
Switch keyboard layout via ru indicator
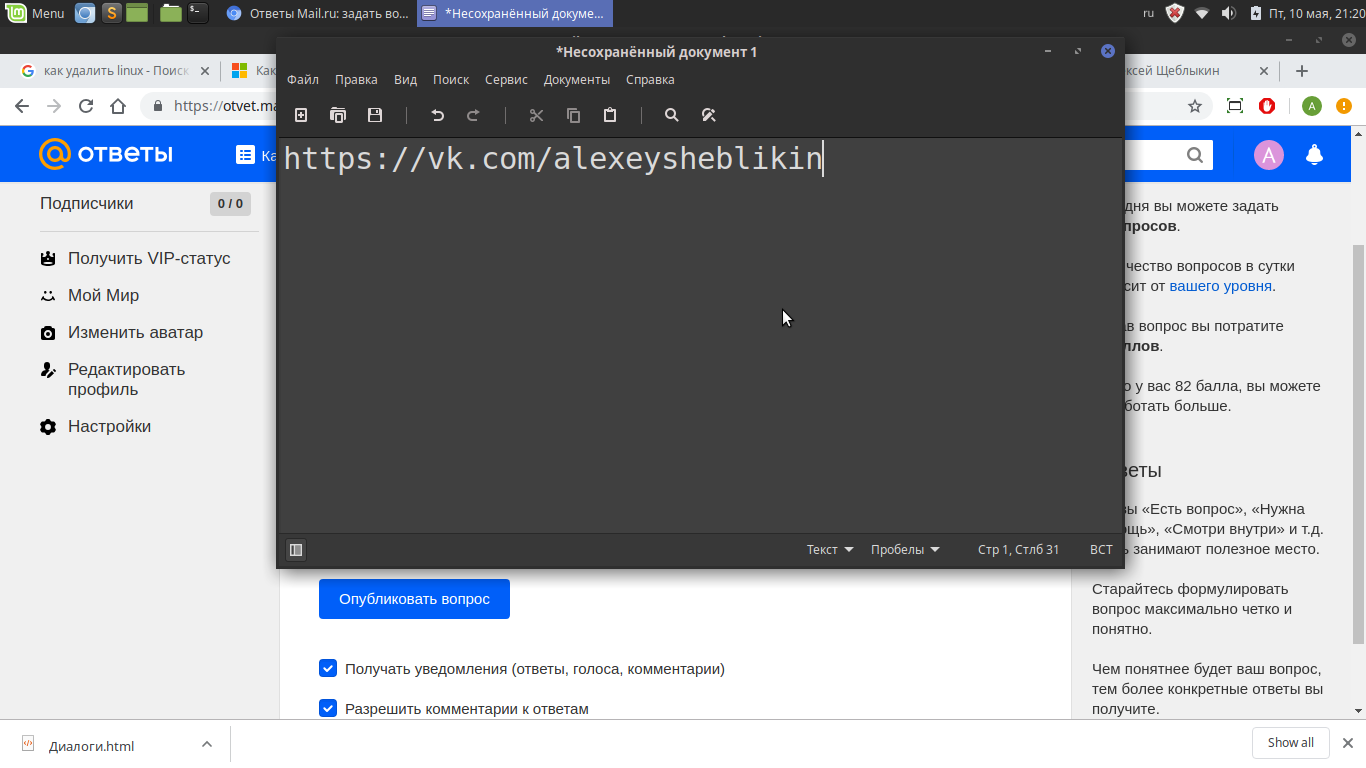click(1148, 13)
